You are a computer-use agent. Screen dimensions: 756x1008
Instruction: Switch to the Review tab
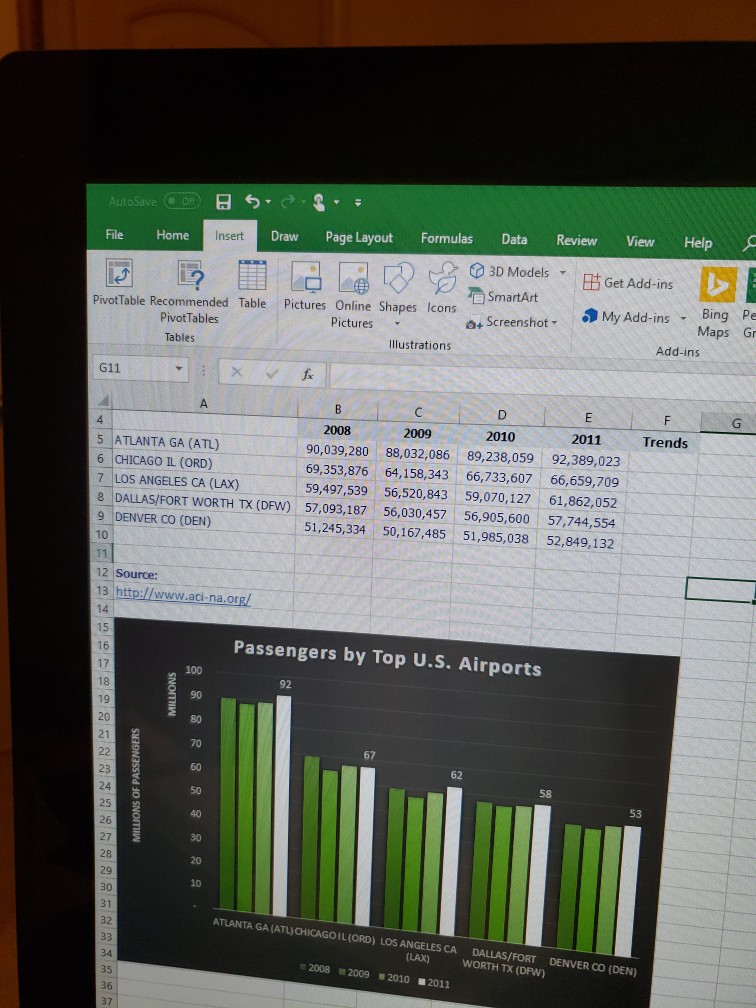[577, 240]
